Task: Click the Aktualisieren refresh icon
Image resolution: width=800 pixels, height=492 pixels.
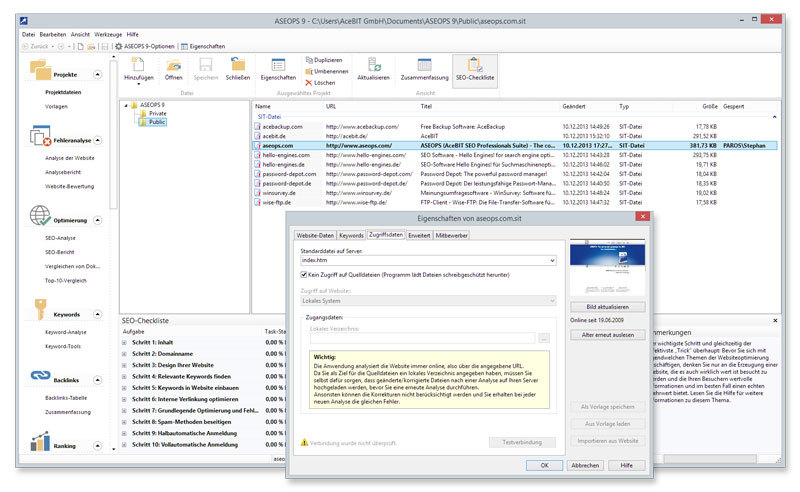Action: point(373,65)
